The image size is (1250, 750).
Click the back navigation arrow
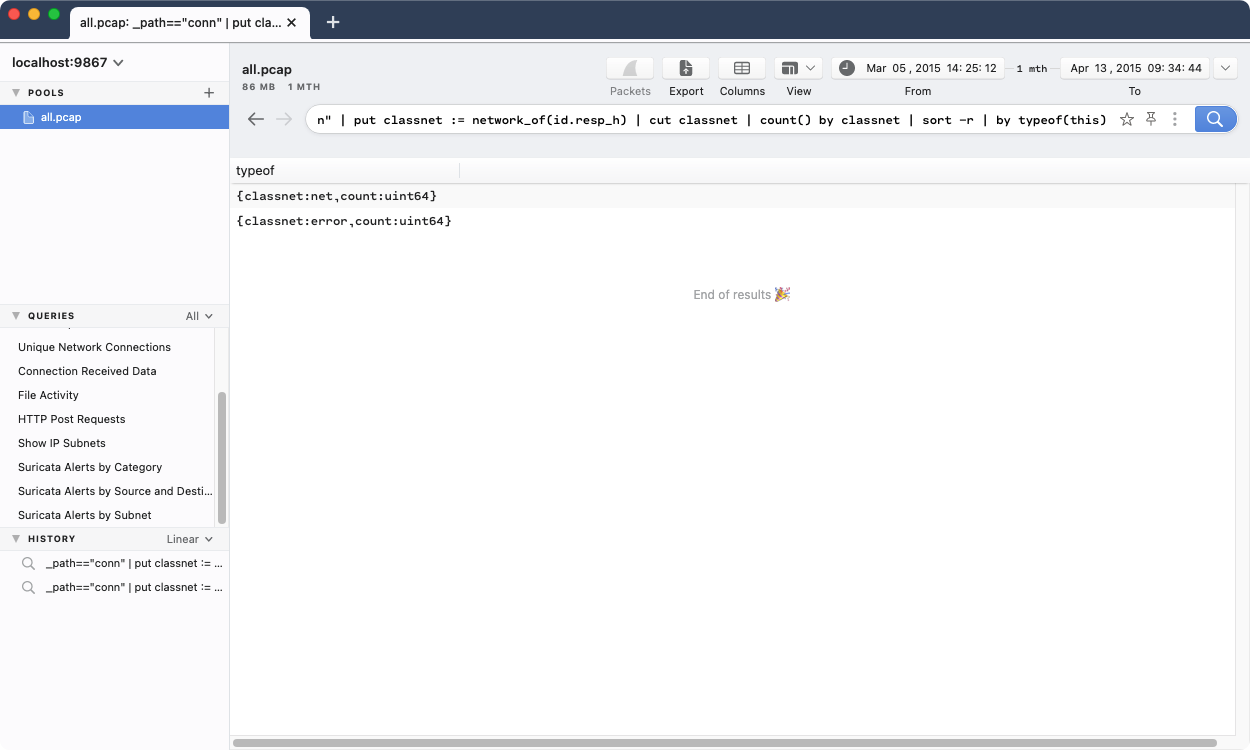(256, 119)
